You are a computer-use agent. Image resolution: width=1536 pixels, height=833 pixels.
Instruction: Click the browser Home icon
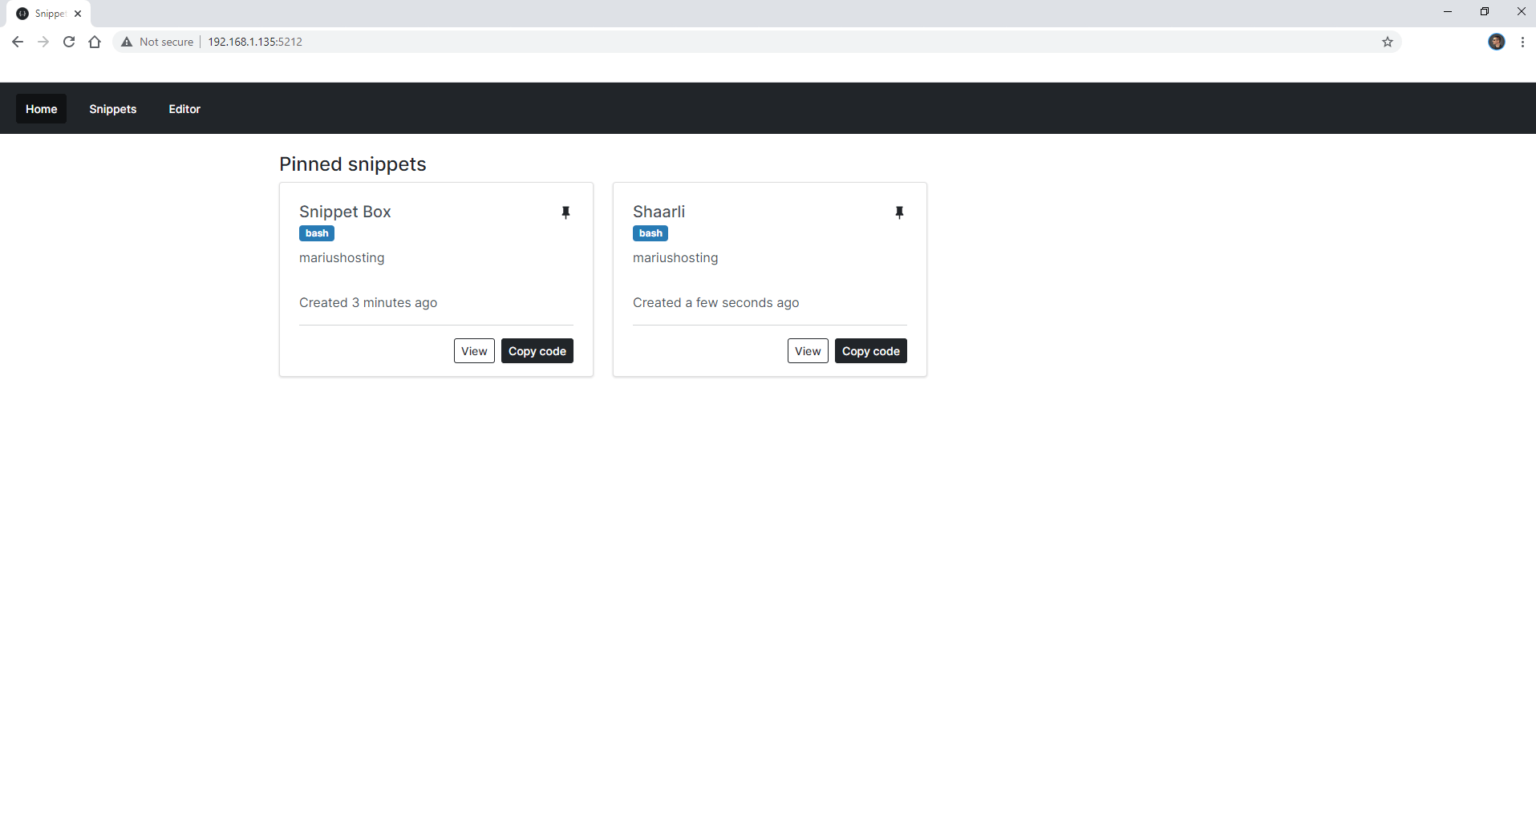pos(94,42)
